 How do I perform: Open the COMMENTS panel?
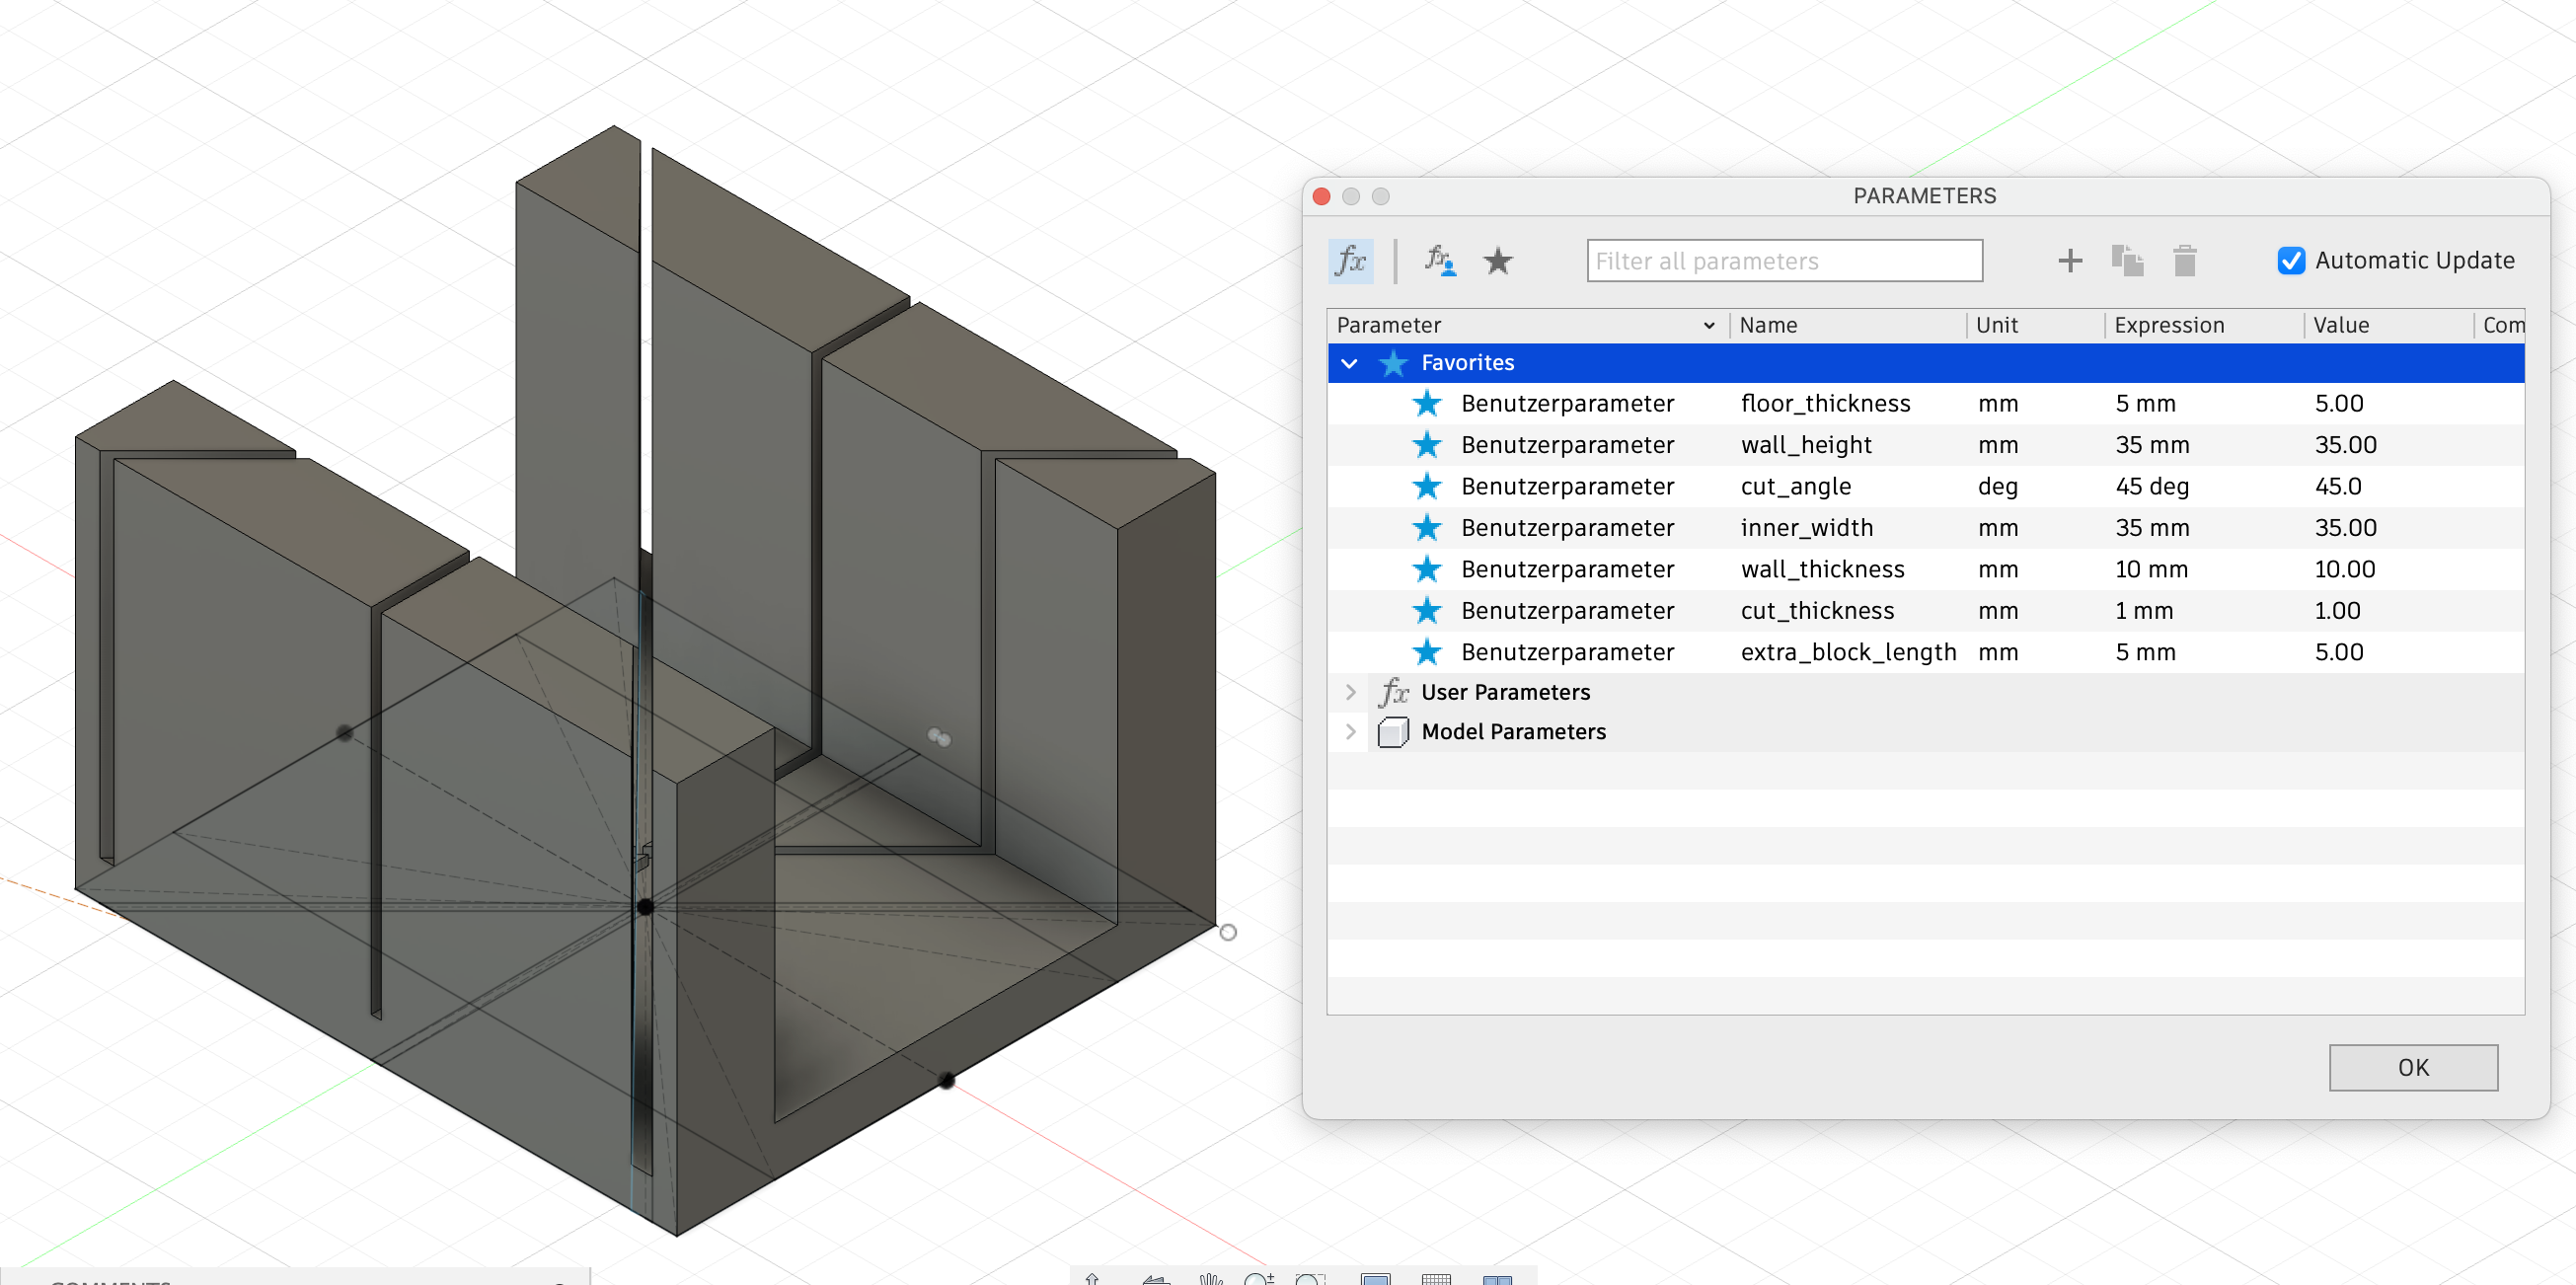110,1280
